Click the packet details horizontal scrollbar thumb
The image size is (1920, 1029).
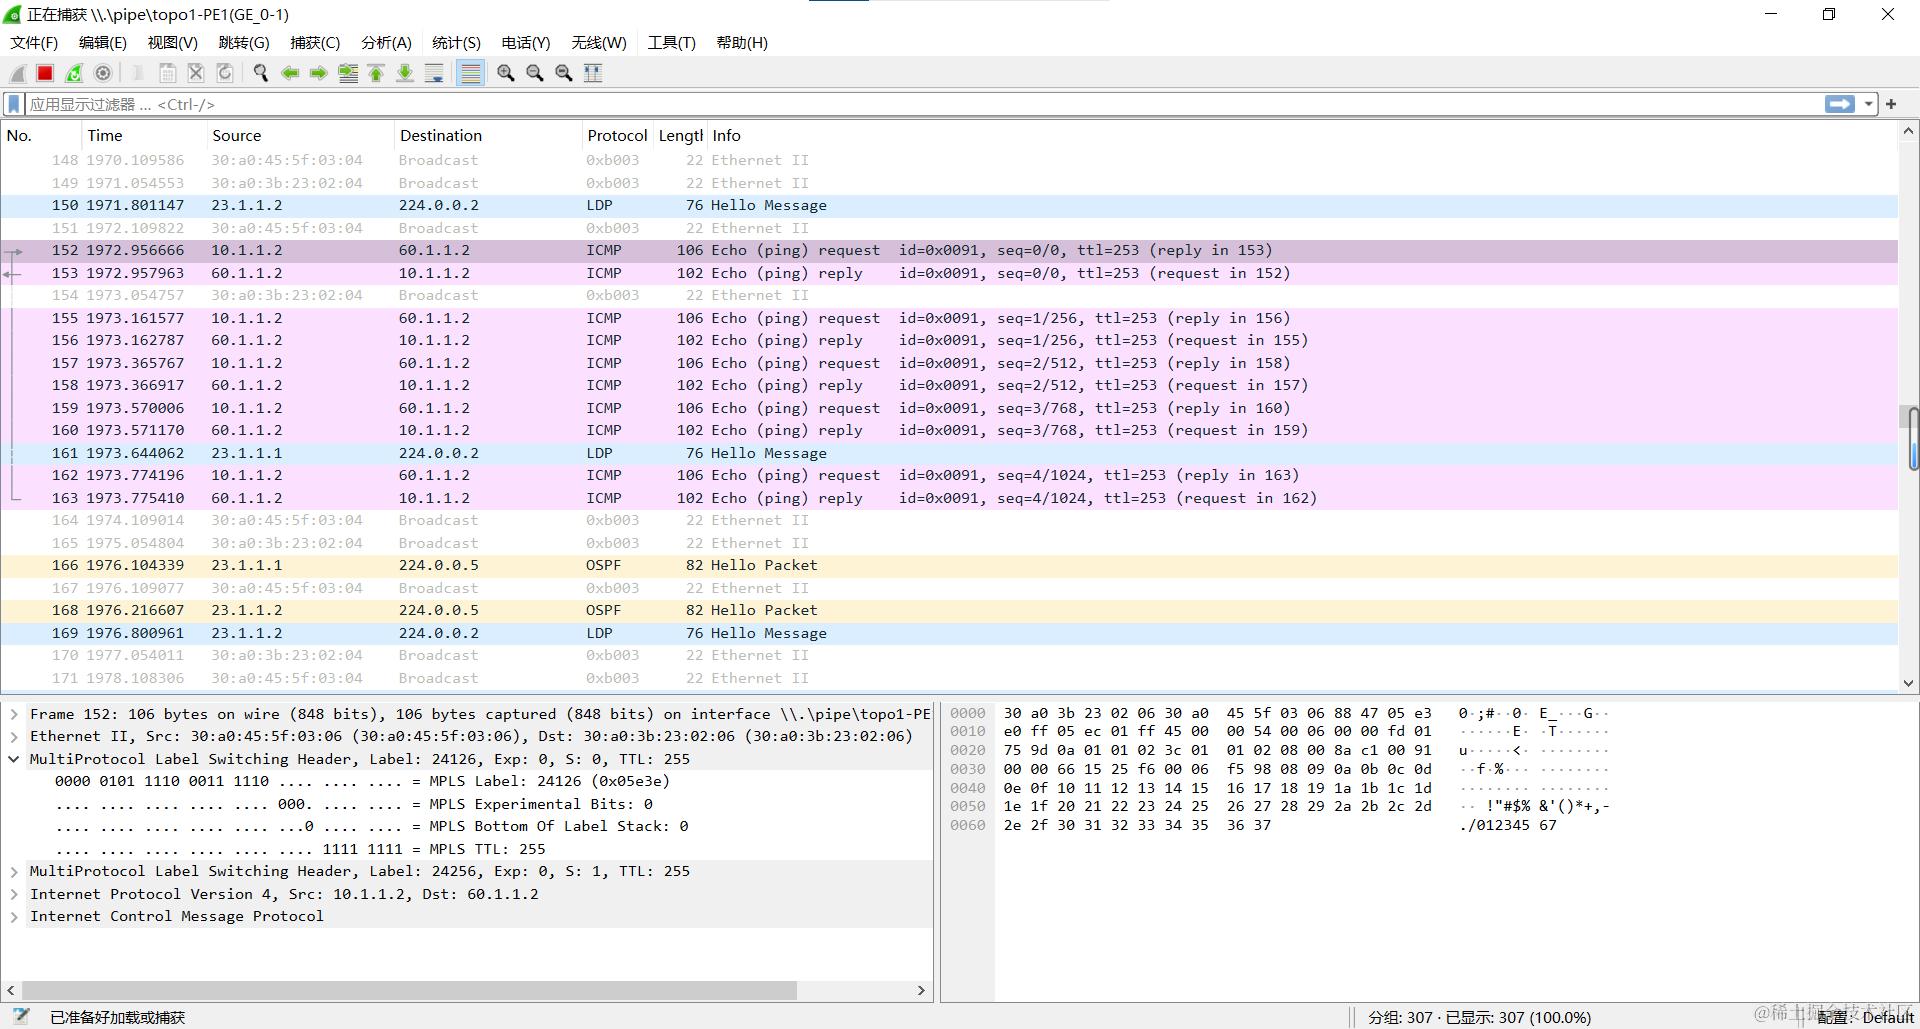(410, 990)
